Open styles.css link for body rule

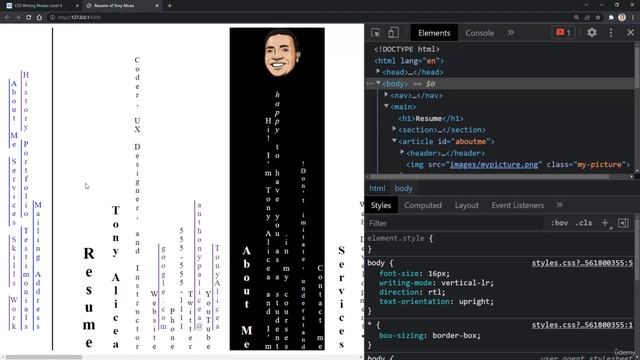point(582,263)
